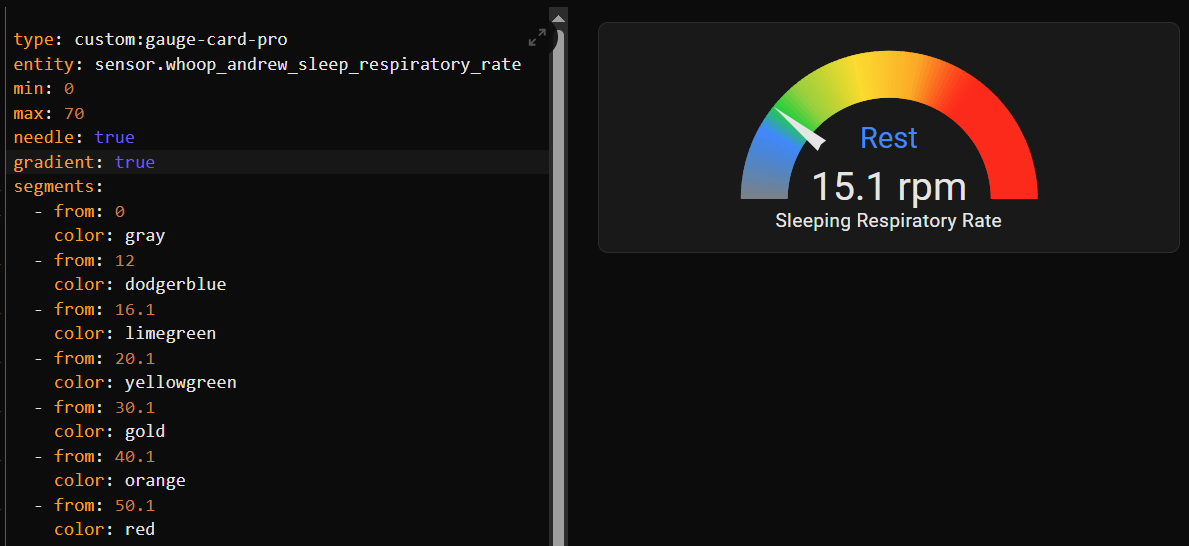
Task: Click the 'color: yellowgreen' line
Action: click(145, 383)
